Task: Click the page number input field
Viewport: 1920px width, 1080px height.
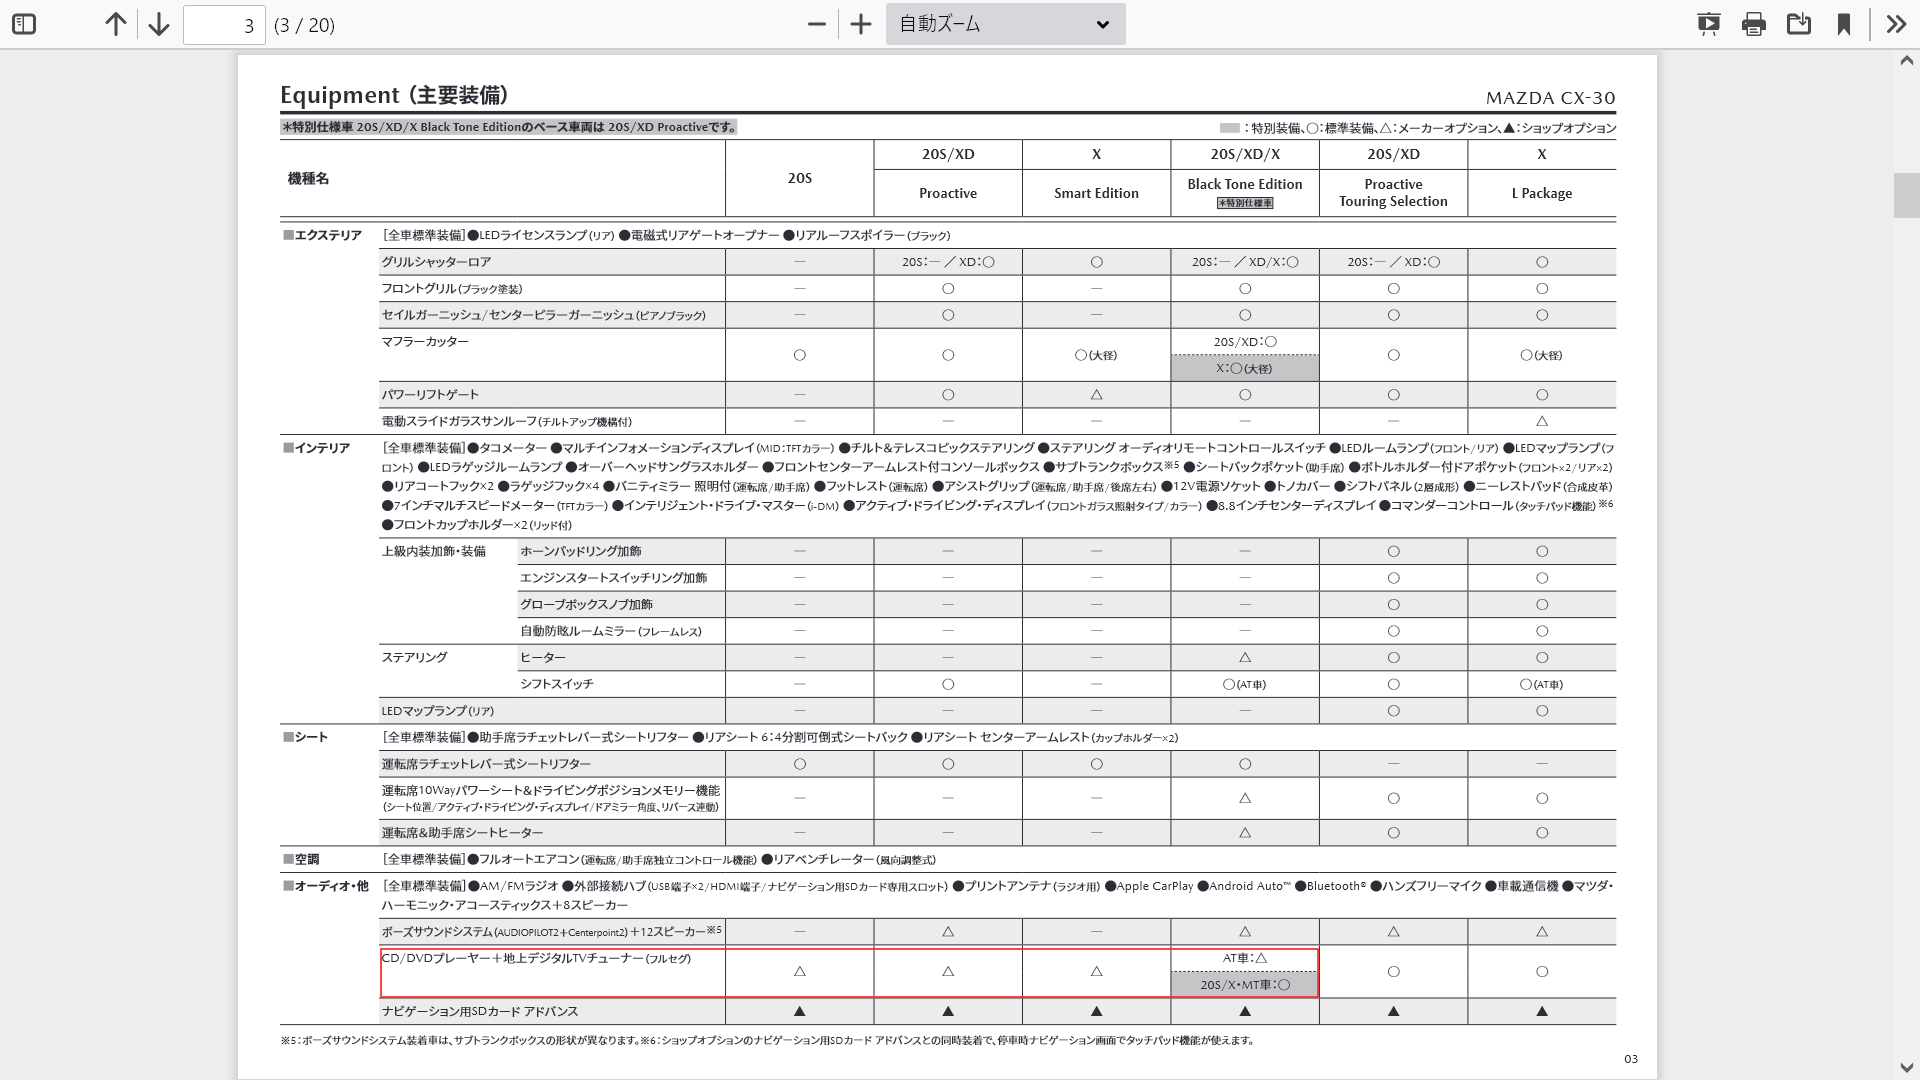Action: click(224, 25)
